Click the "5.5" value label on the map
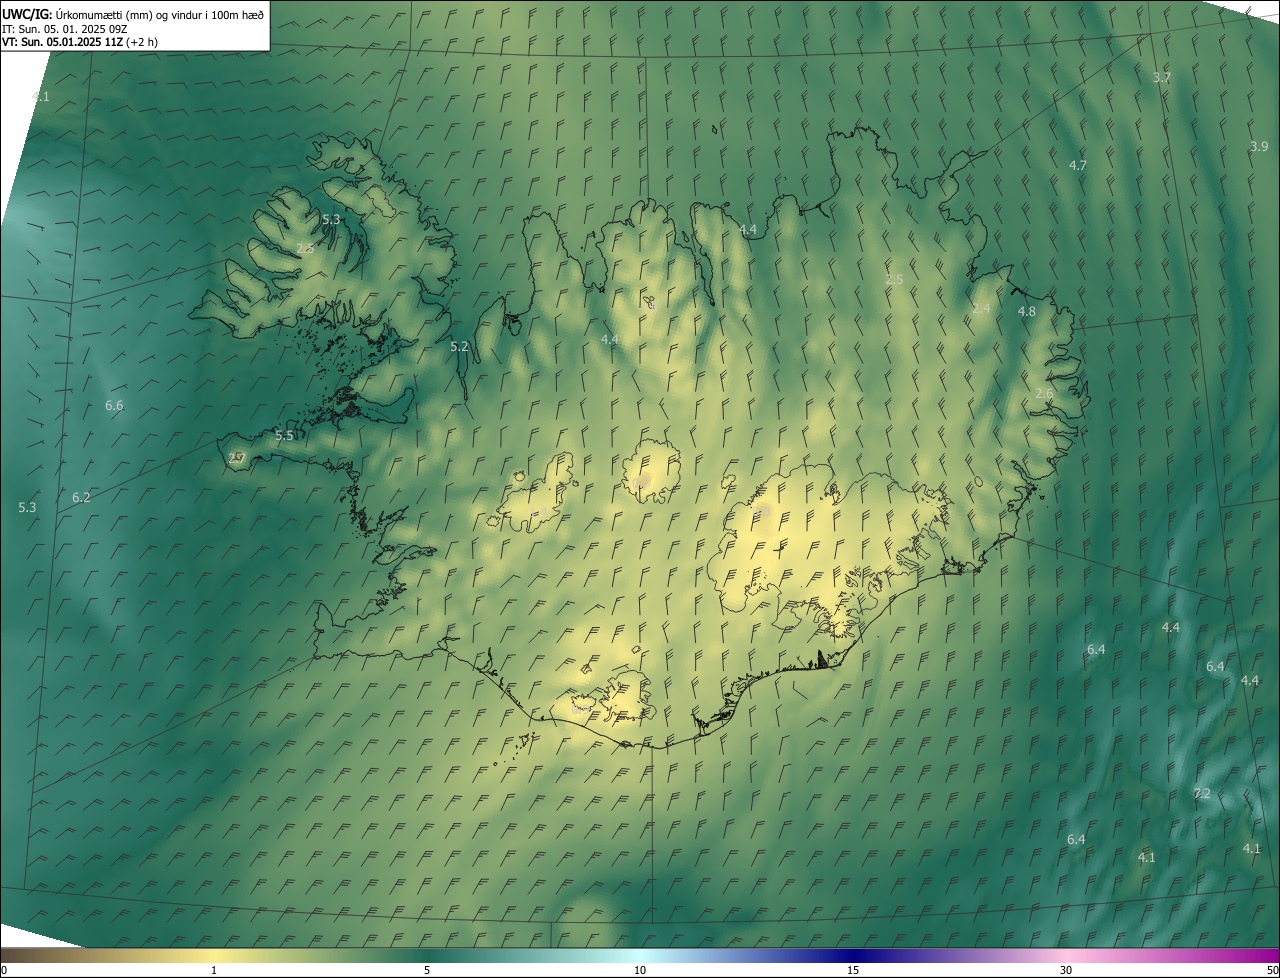 (284, 435)
